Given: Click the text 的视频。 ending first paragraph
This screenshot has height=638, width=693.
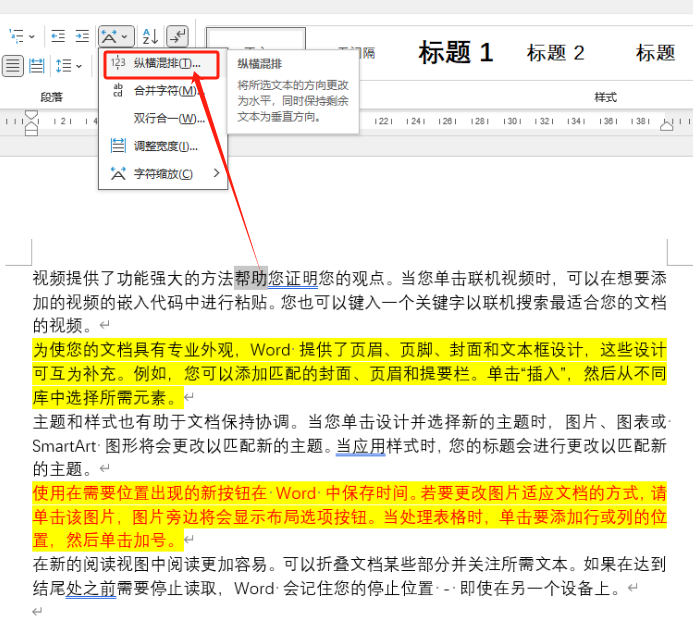Looking at the screenshot, I should (63, 326).
